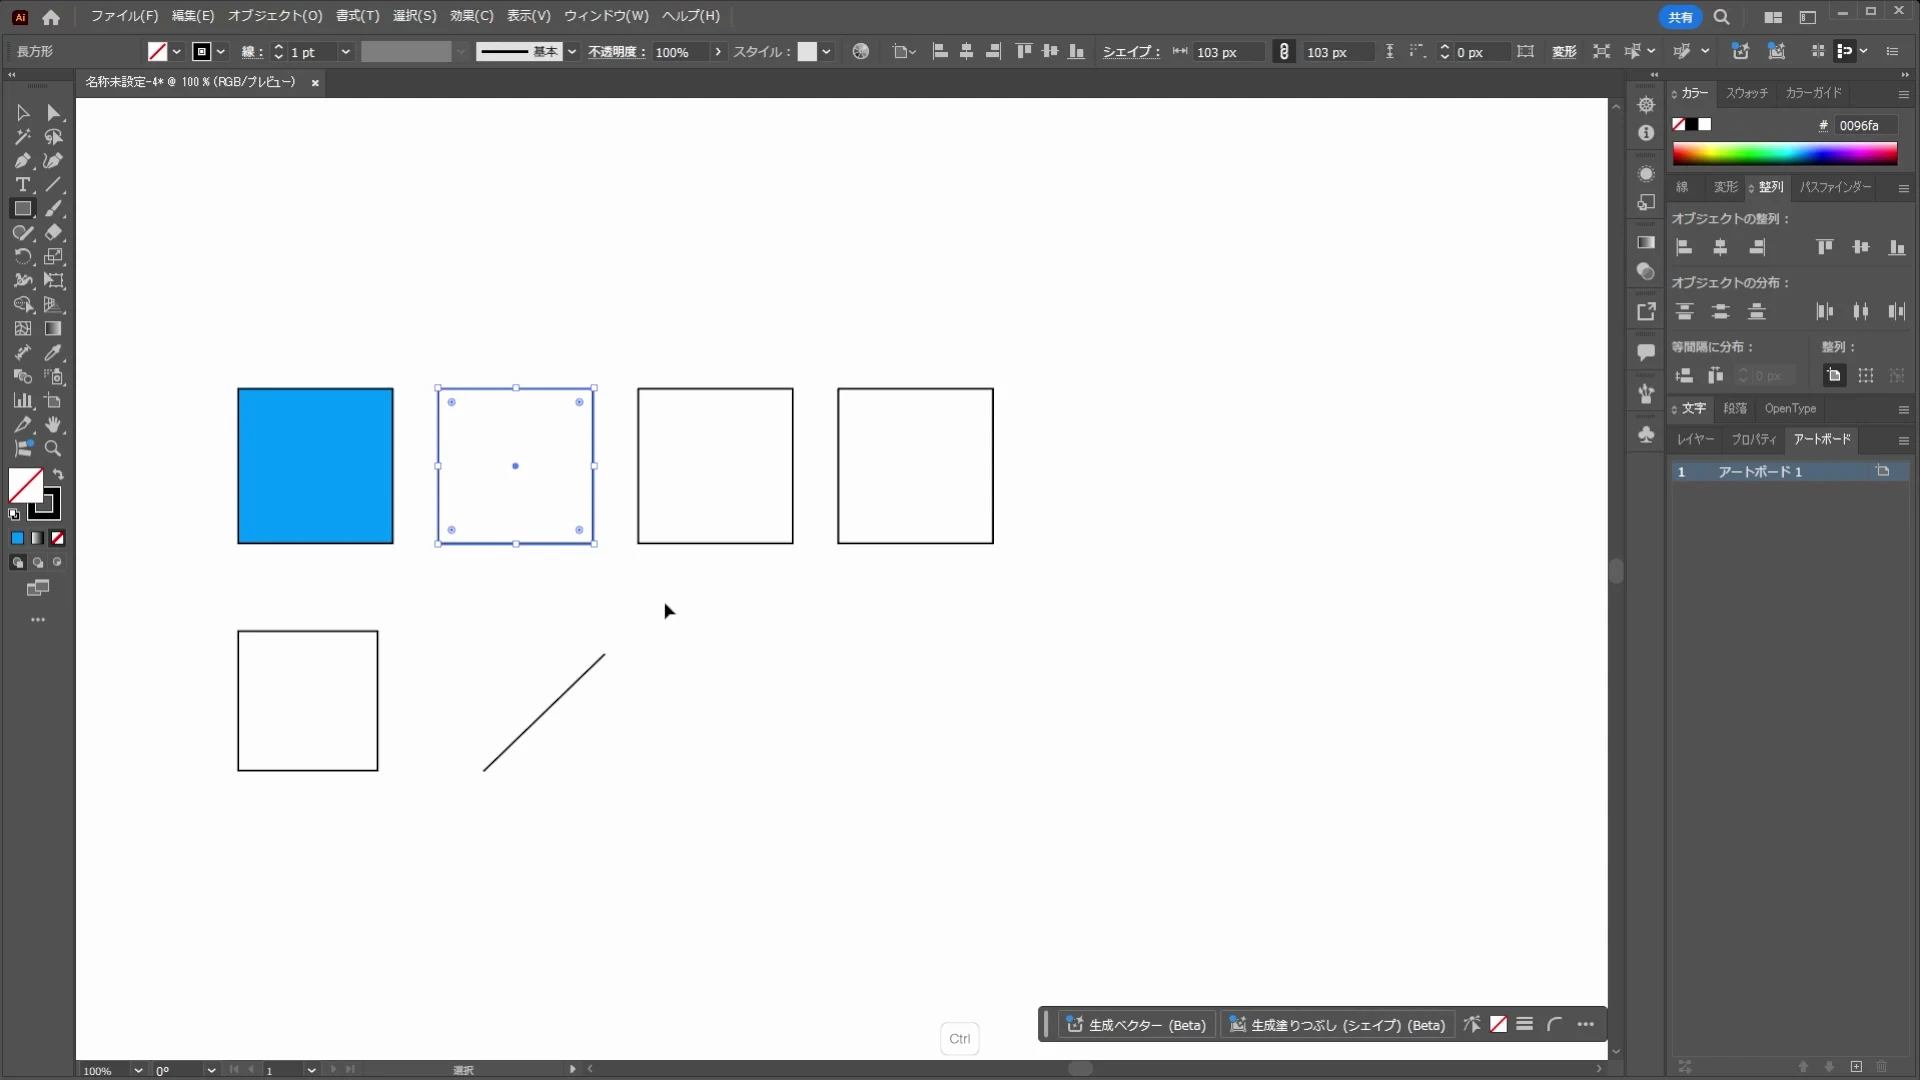Click the 変形 link in control bar
This screenshot has height=1080, width=1920.
tap(1564, 52)
